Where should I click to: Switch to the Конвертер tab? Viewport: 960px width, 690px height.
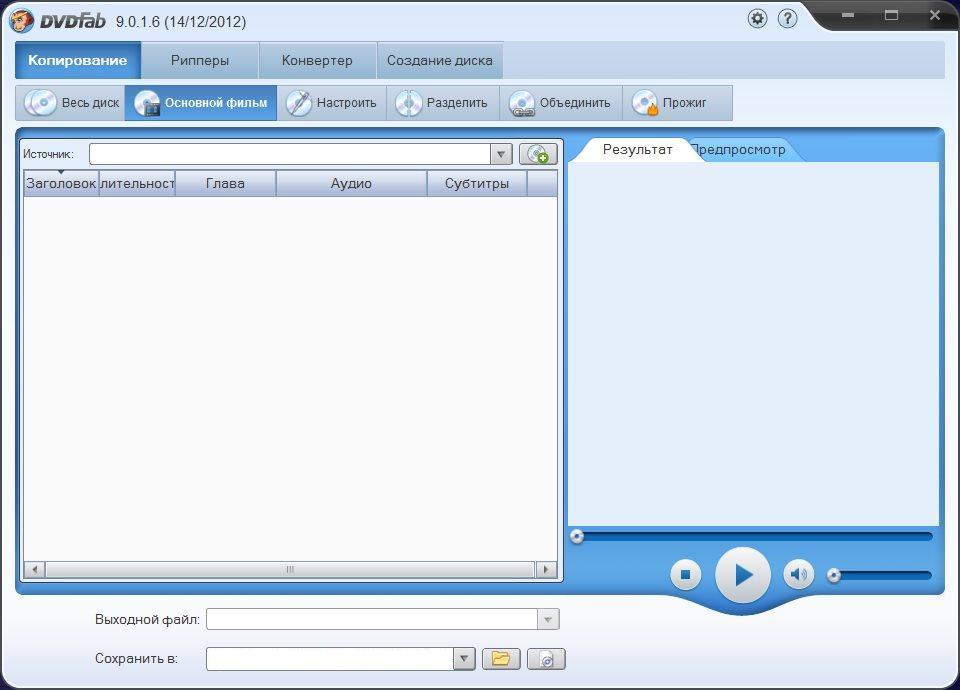pyautogui.click(x=317, y=60)
